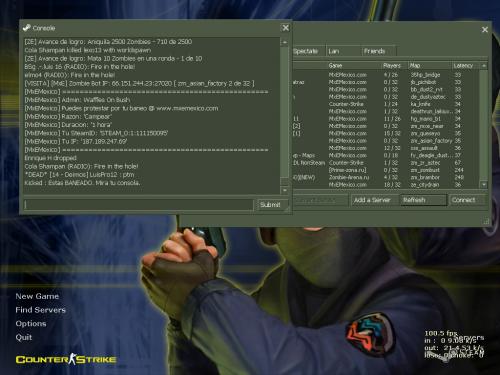This screenshot has height=375, width=500.
Task: Sort servers by Players column header
Action: [x=395, y=66]
